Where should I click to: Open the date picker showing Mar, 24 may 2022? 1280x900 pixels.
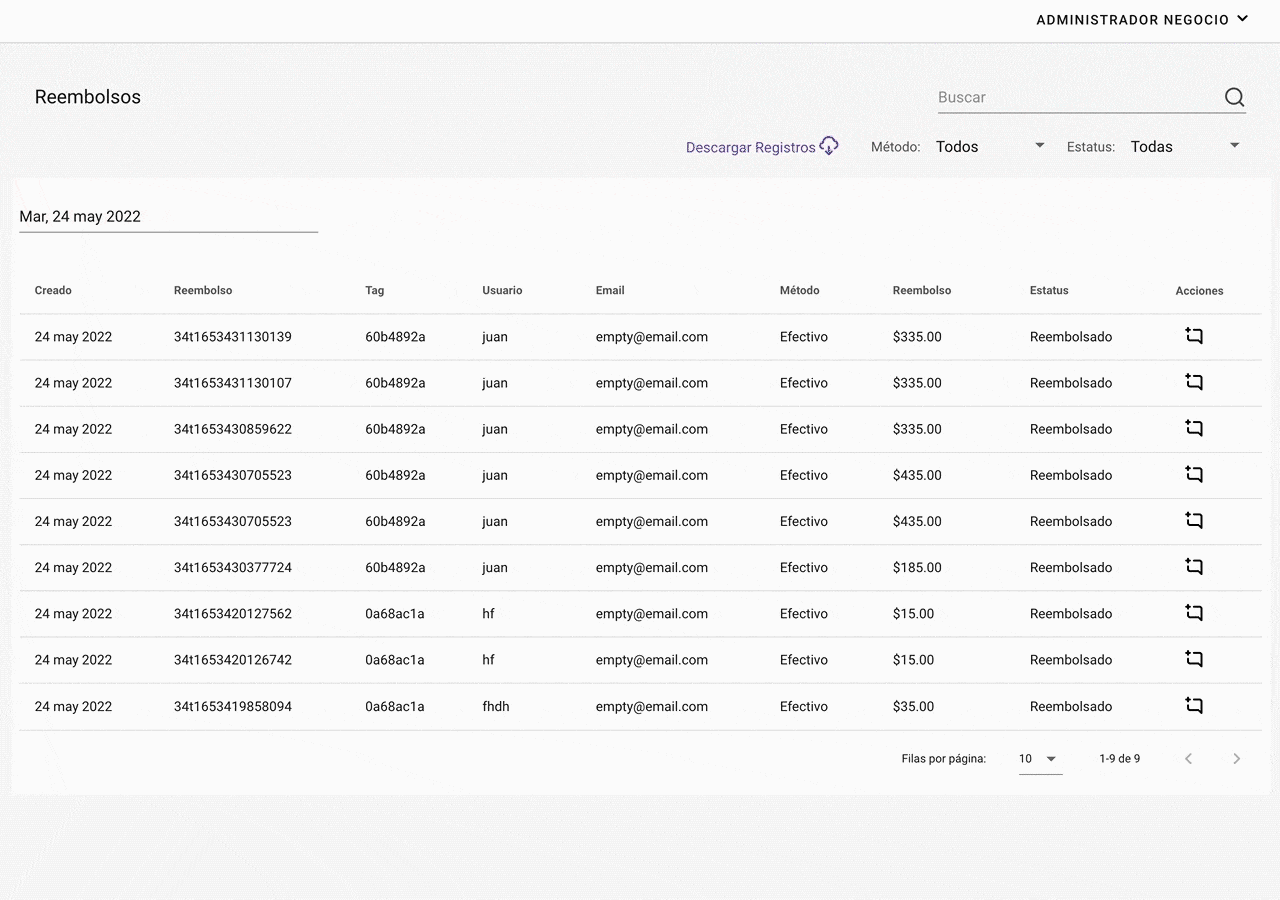click(168, 217)
